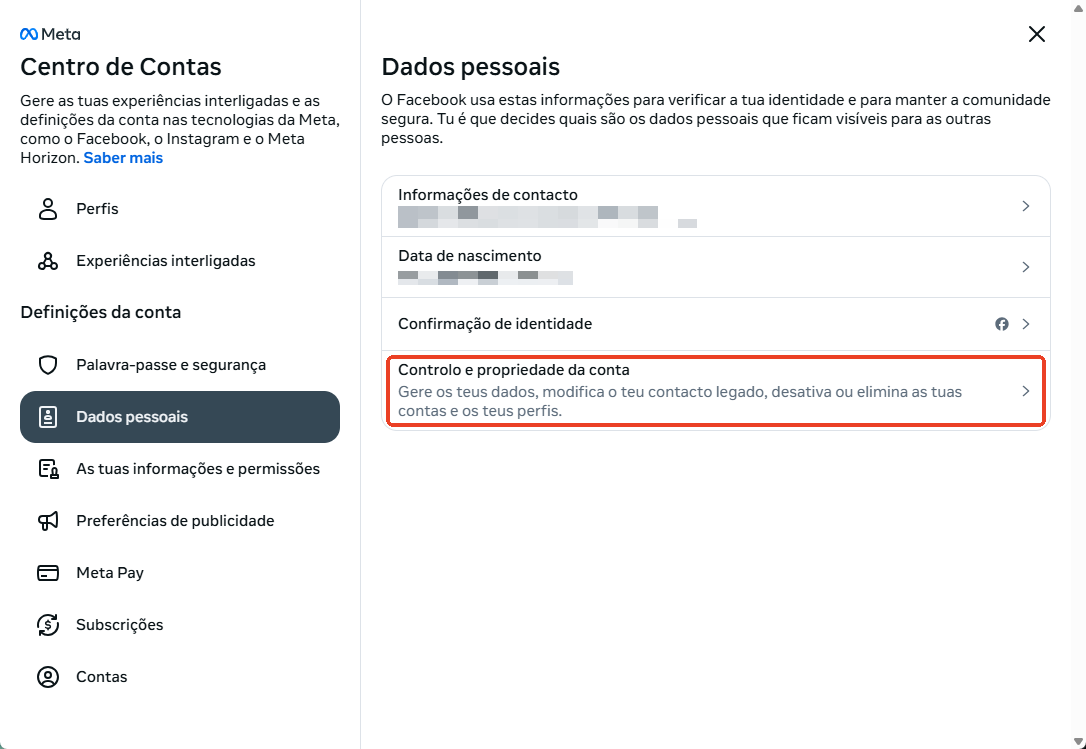This screenshot has height=749, width=1086.
Task: Close the Dados pessoais panel with the X
Action: pyautogui.click(x=1036, y=33)
